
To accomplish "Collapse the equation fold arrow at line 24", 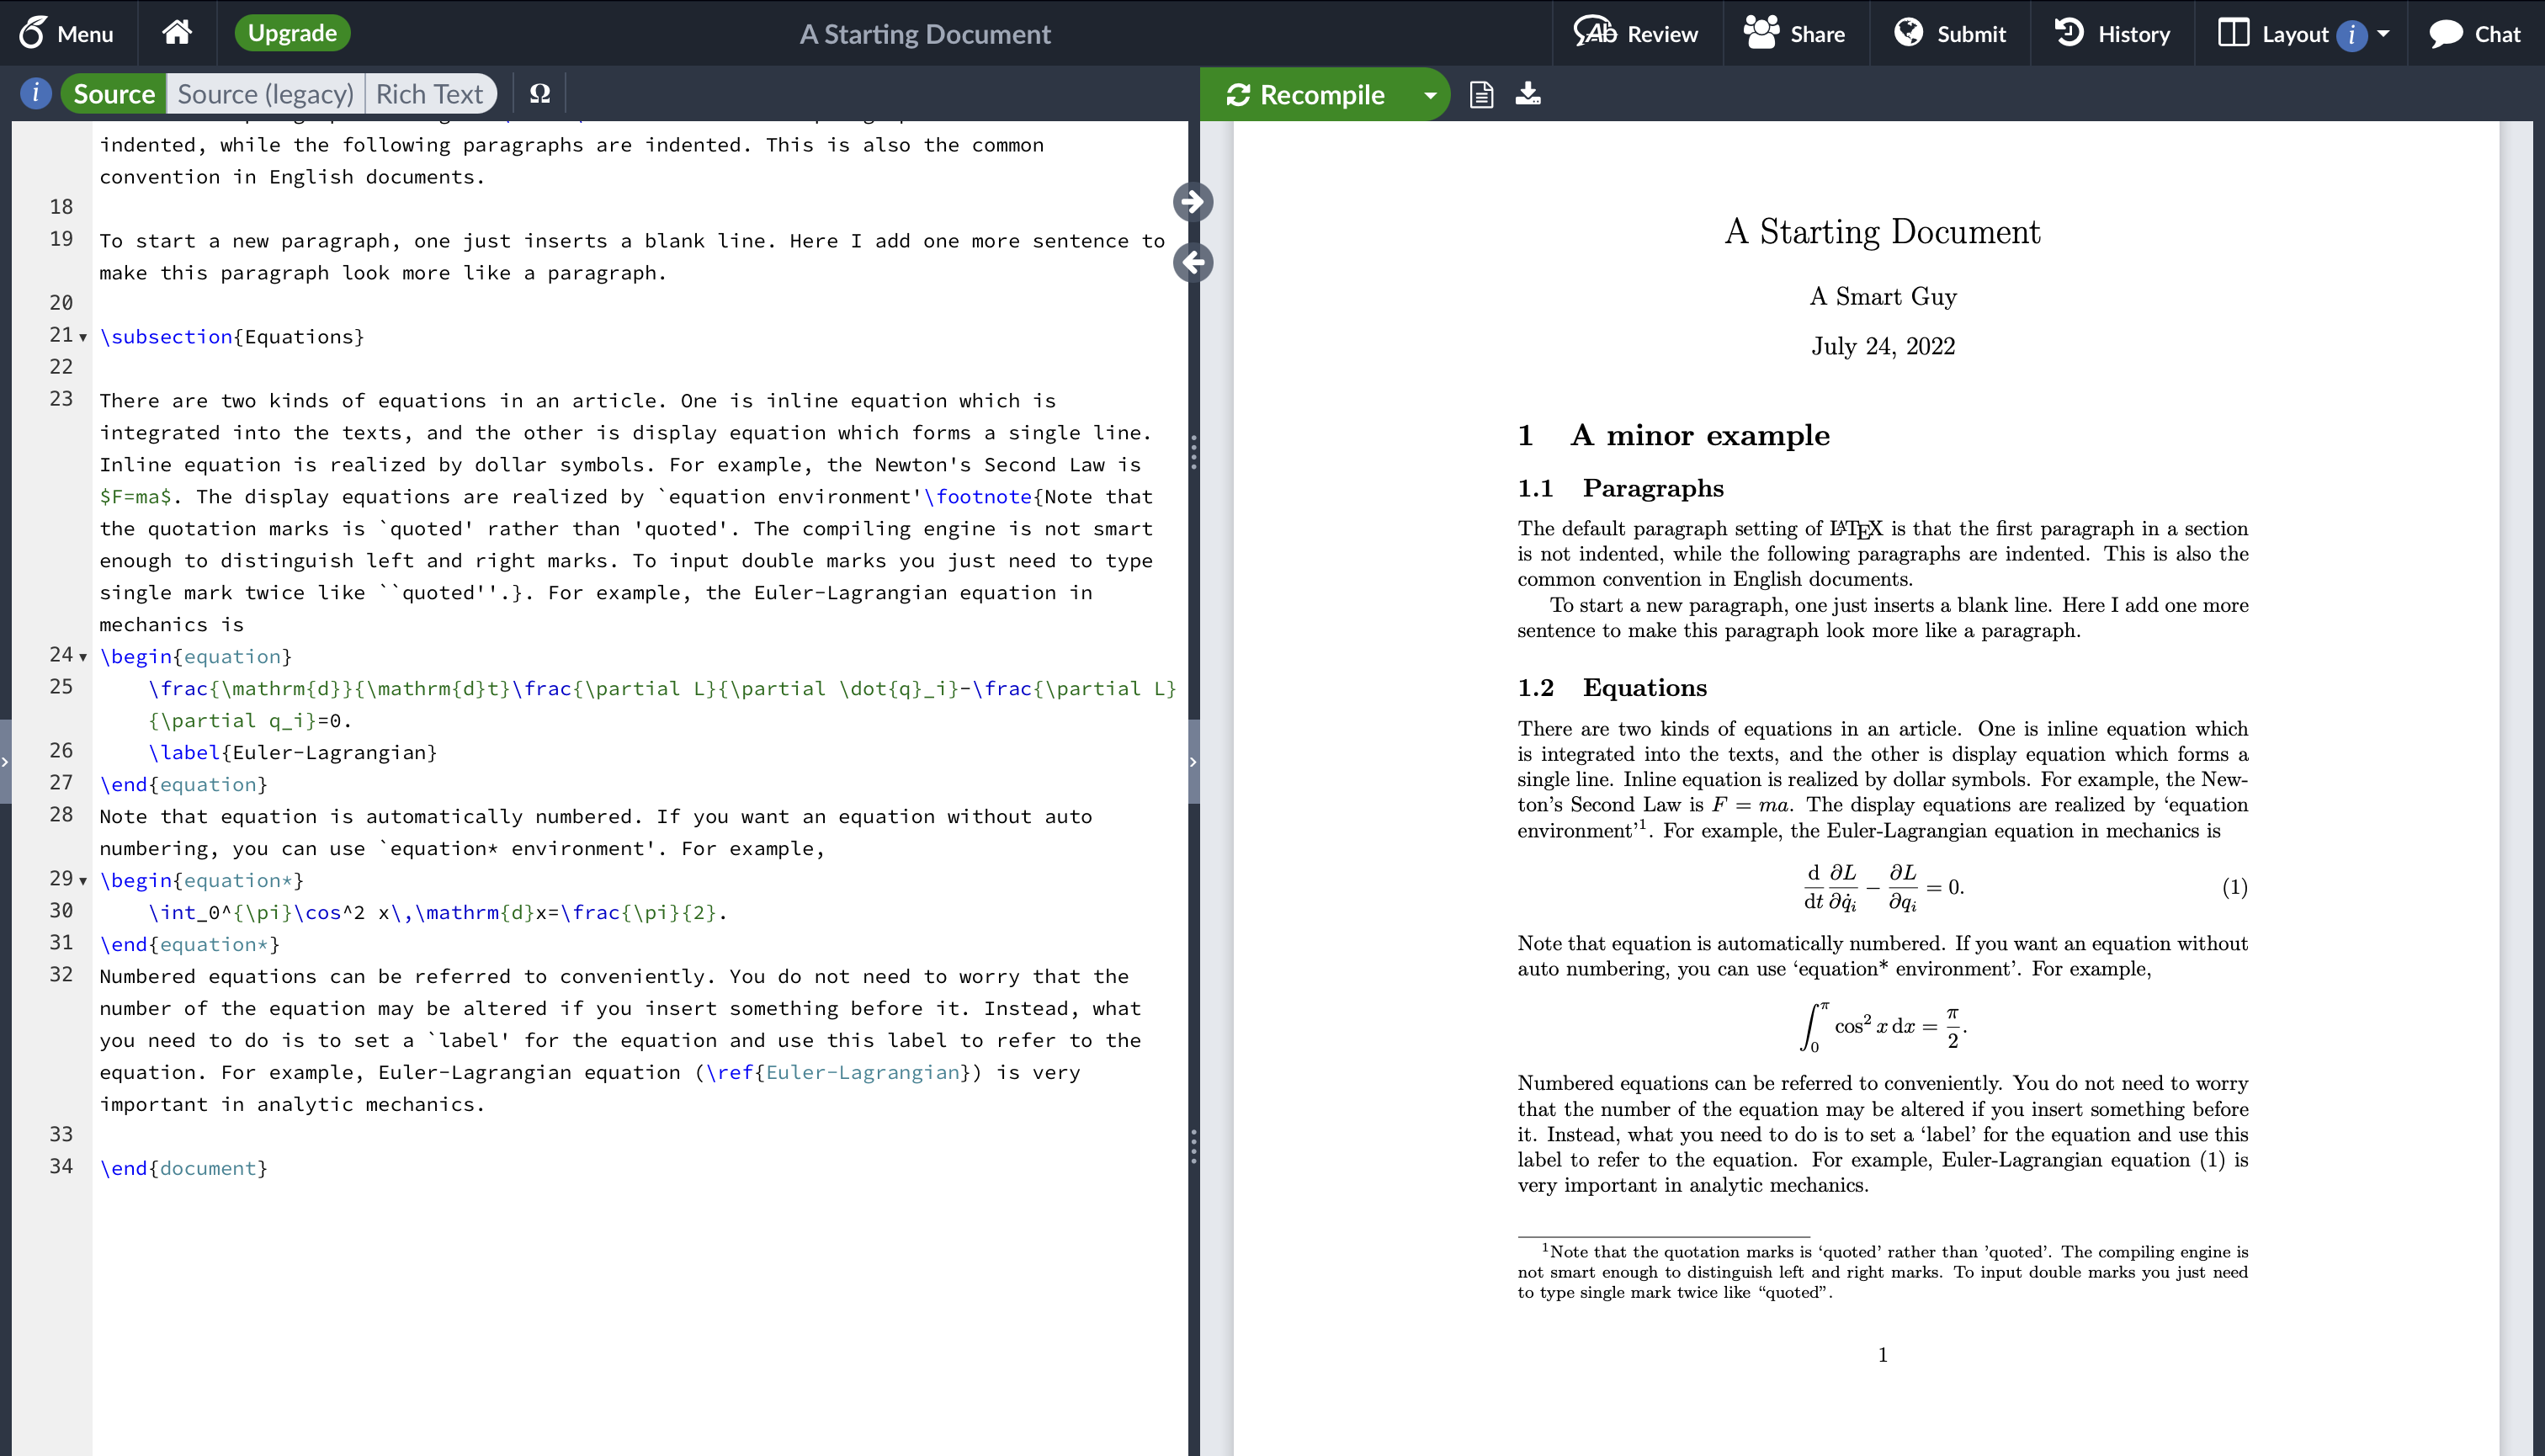I will point(83,657).
